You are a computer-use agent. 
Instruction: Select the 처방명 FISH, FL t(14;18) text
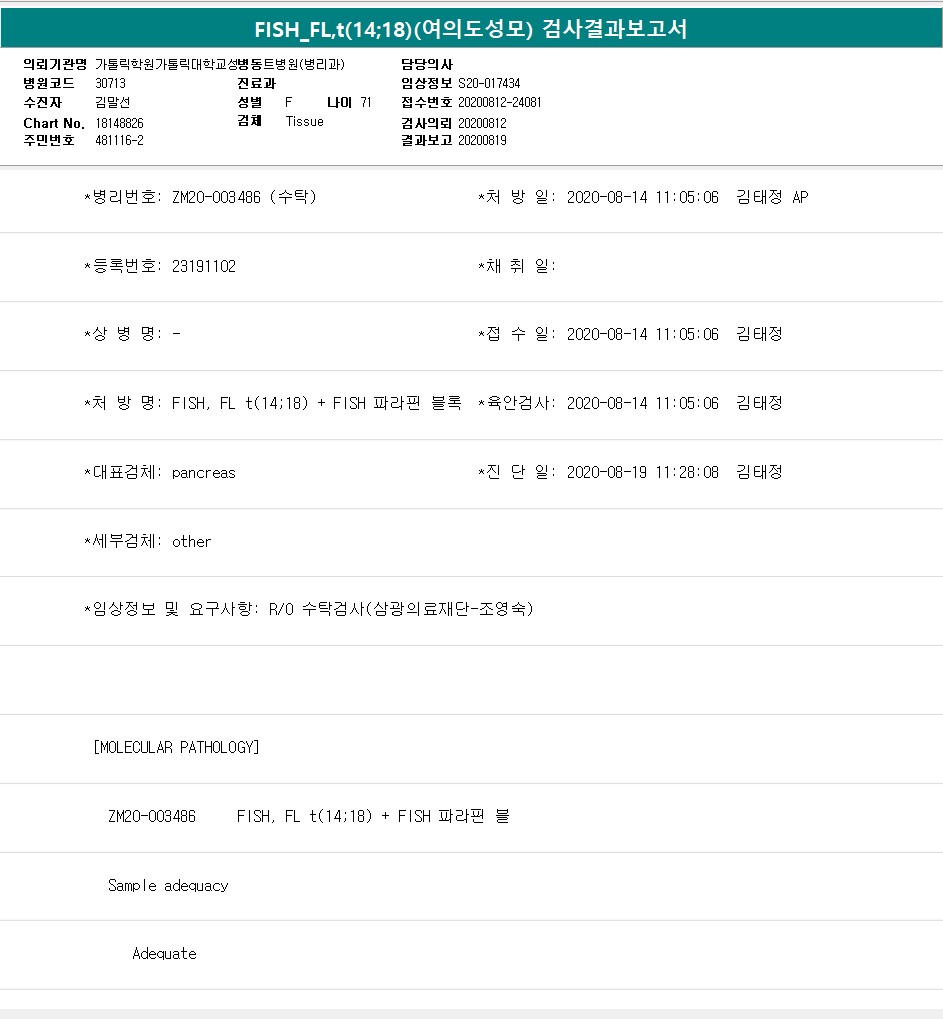(316, 403)
